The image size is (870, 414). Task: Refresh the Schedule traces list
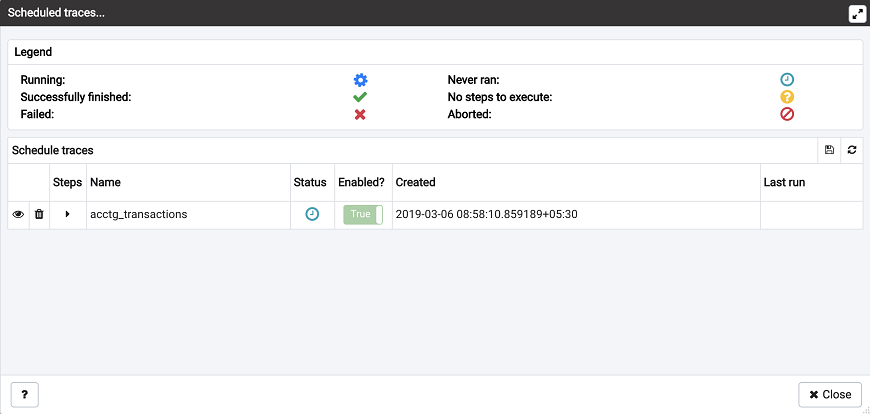click(852, 150)
